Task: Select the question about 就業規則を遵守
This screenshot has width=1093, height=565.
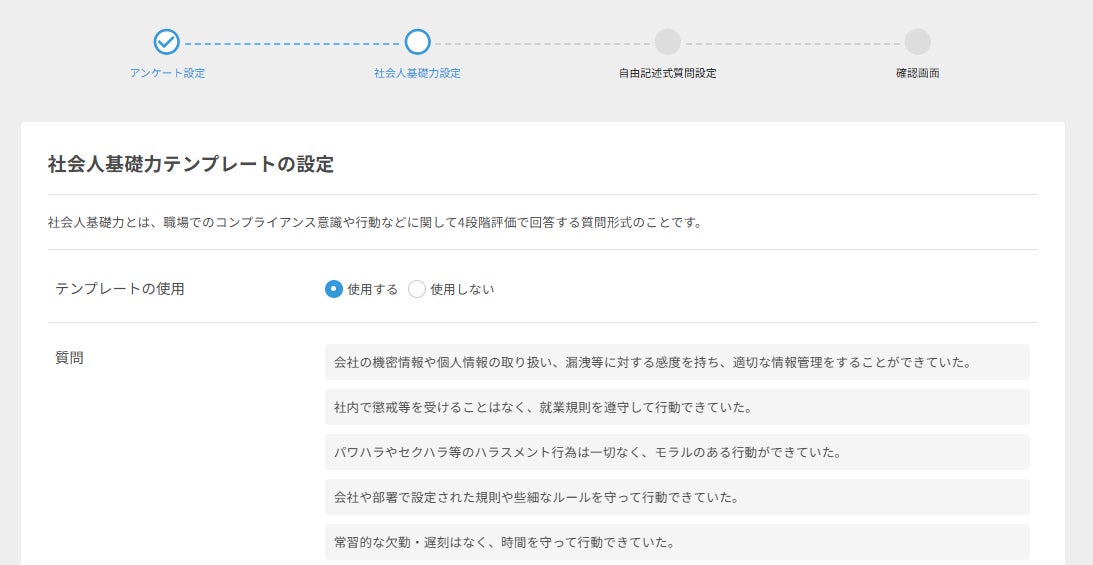Action: 677,407
